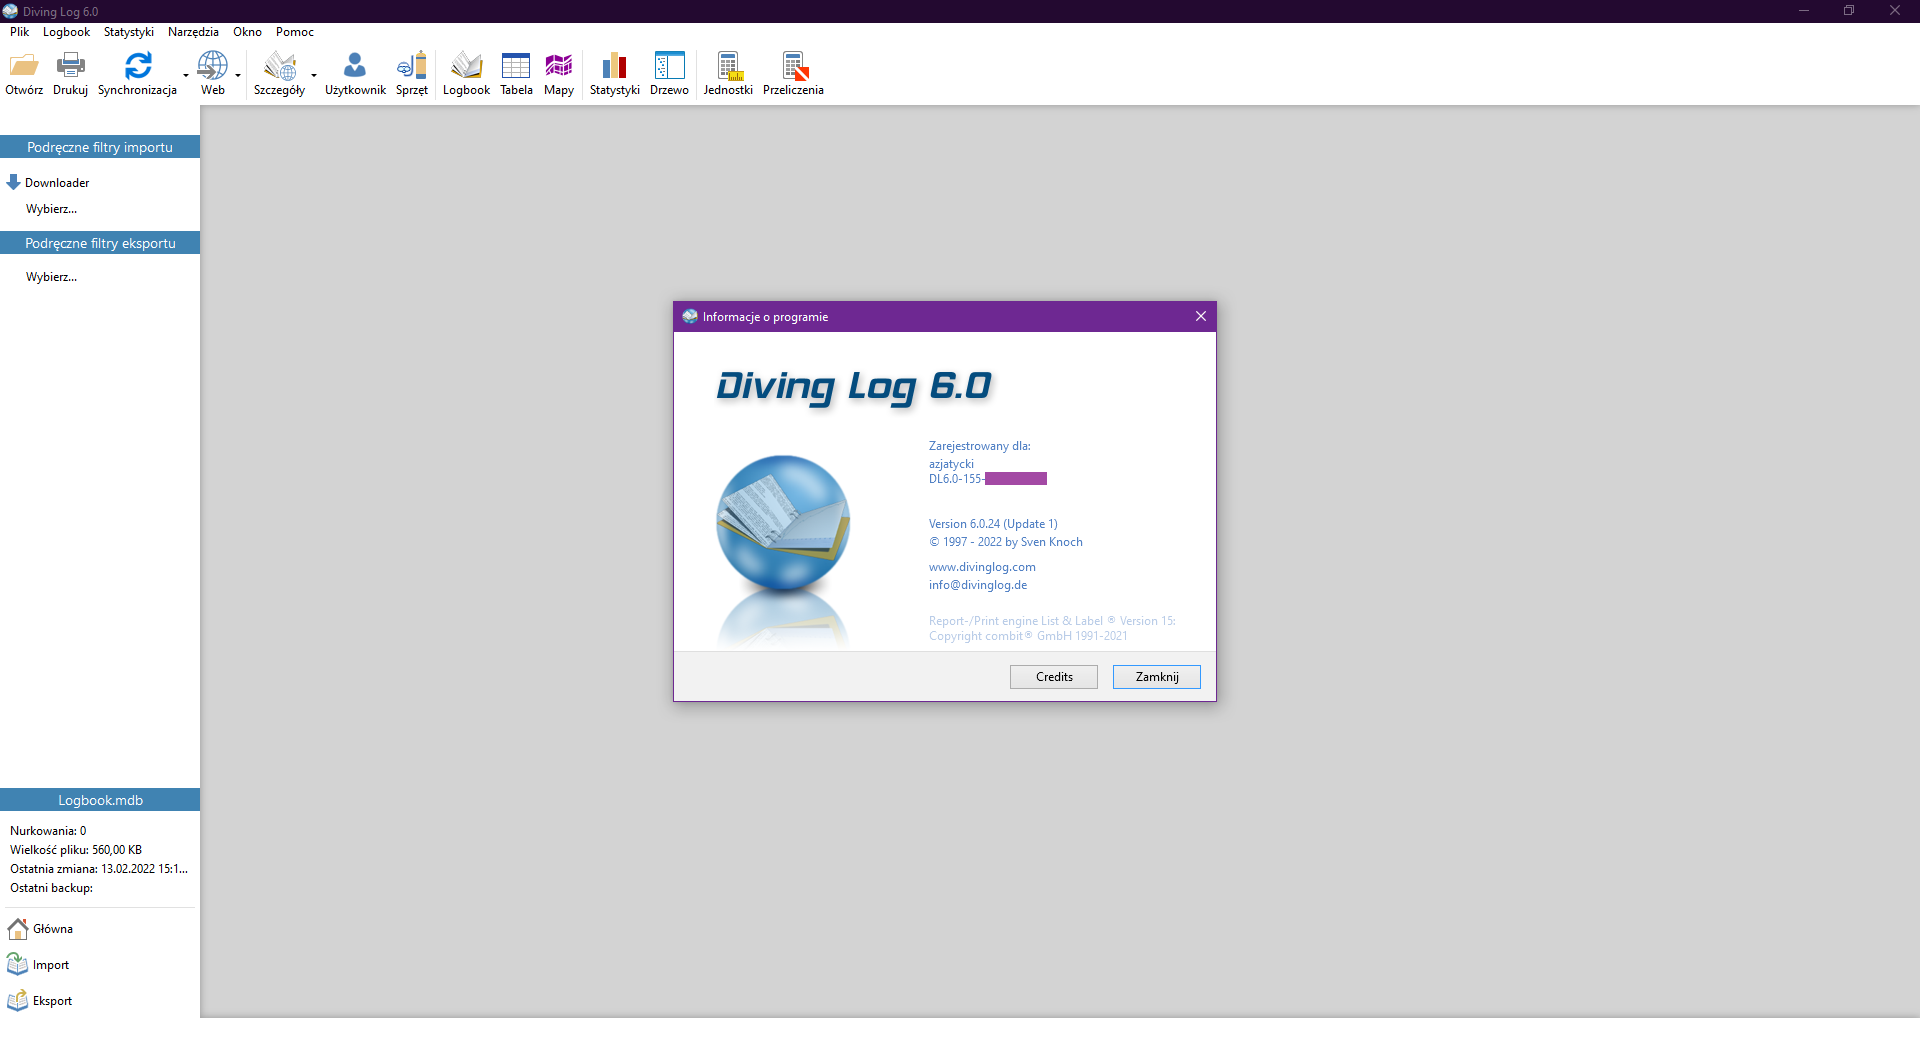Viewport: 1920px width, 1040px height.
Task: Click the info@divinglog.de email link
Action: click(978, 585)
